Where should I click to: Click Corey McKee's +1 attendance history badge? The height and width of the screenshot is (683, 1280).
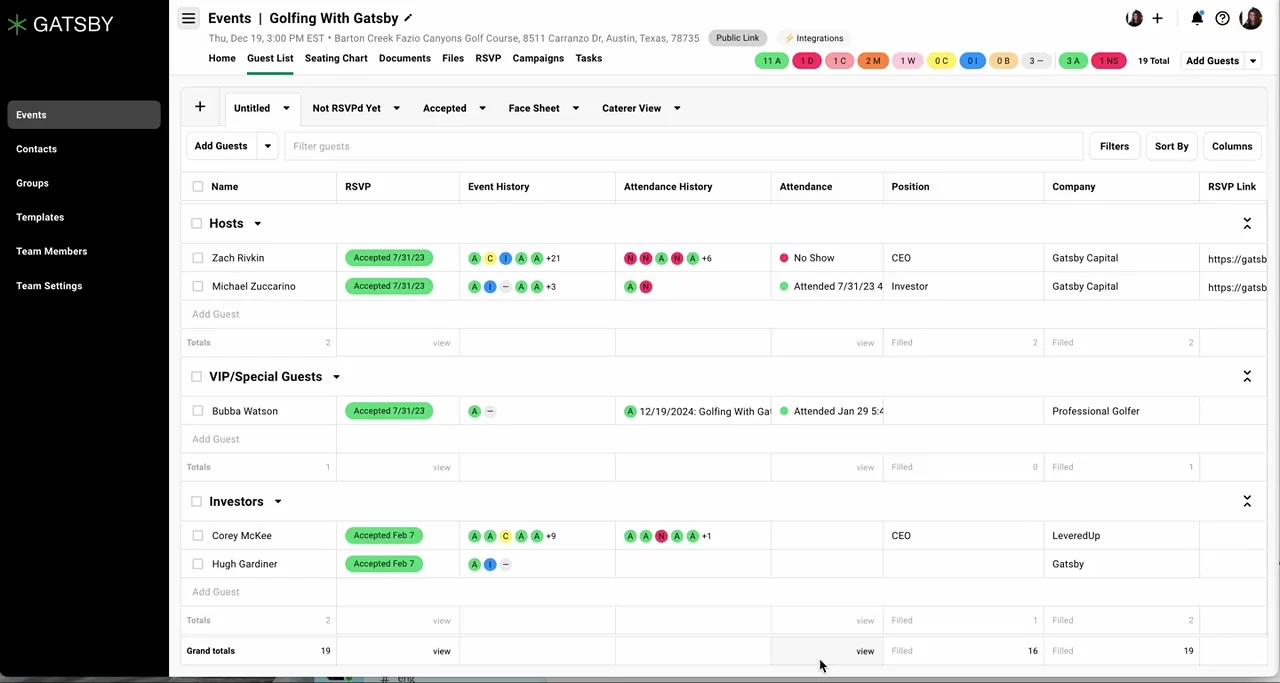tap(706, 536)
